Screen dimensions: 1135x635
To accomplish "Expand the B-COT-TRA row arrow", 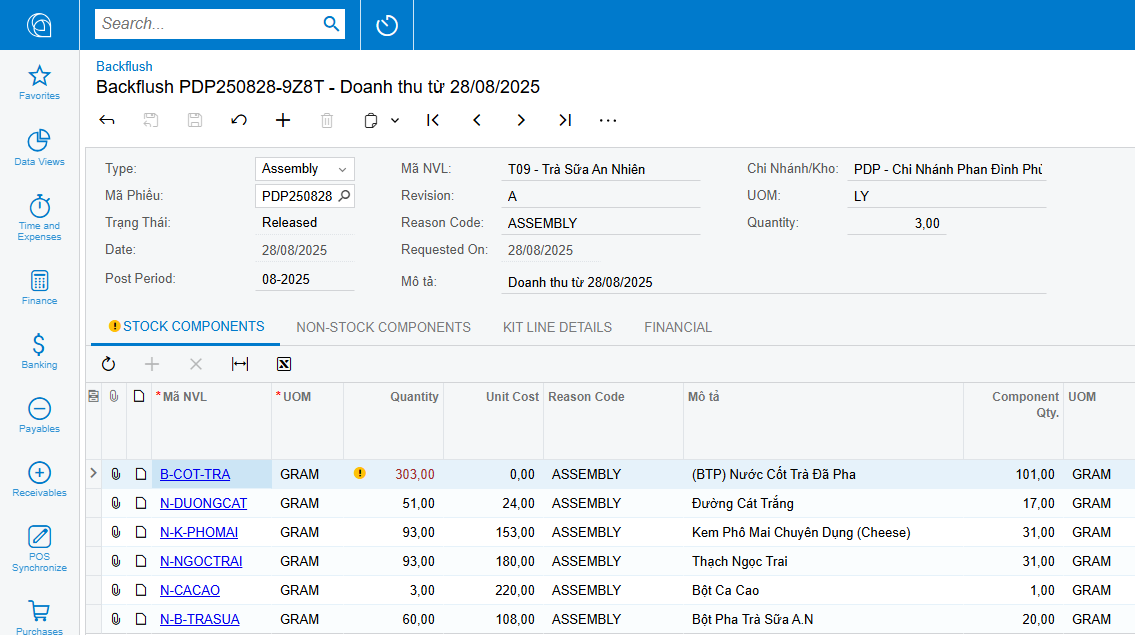I will tap(93, 473).
